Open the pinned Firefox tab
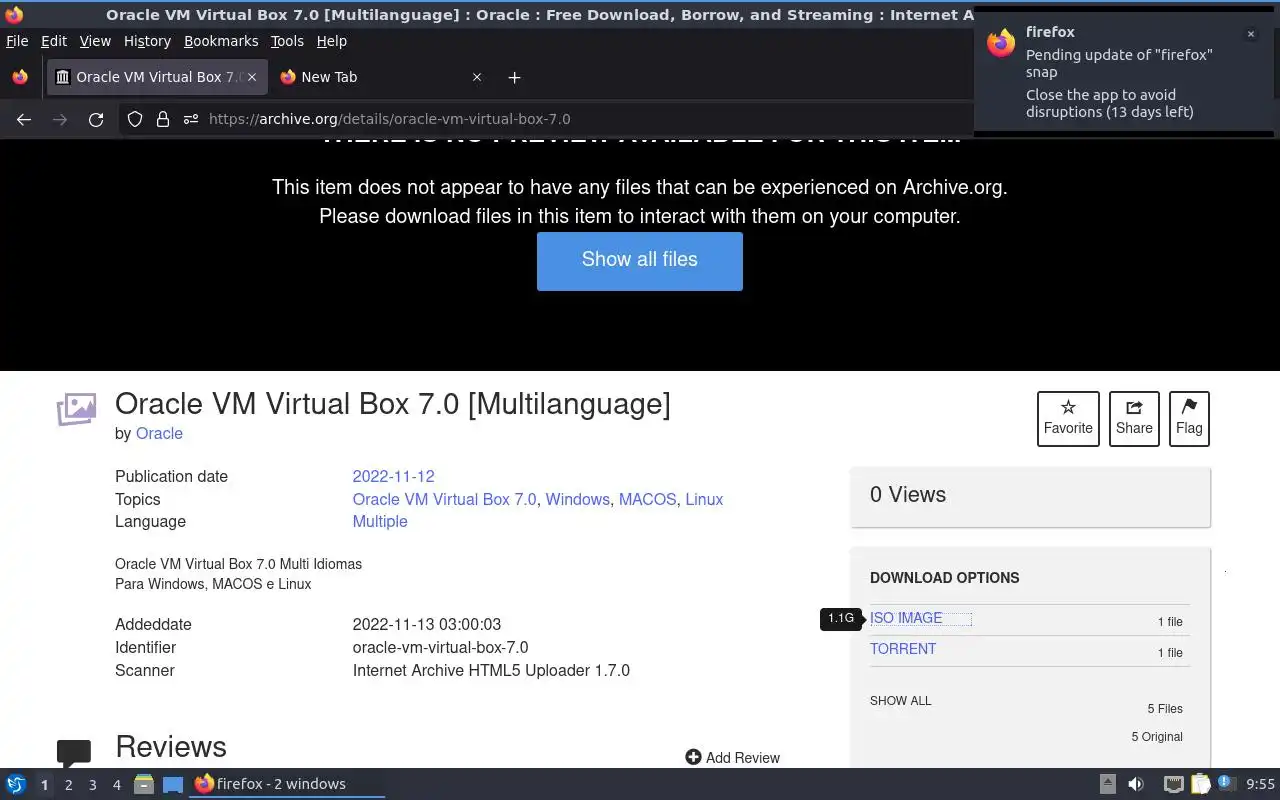Screen dimensions: 1280x800 (20, 77)
